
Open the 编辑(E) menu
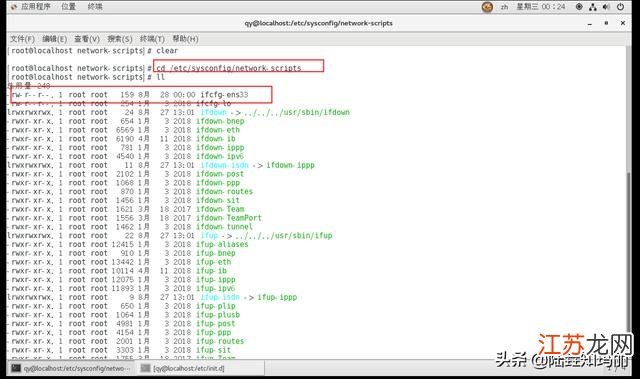[x=54, y=39]
